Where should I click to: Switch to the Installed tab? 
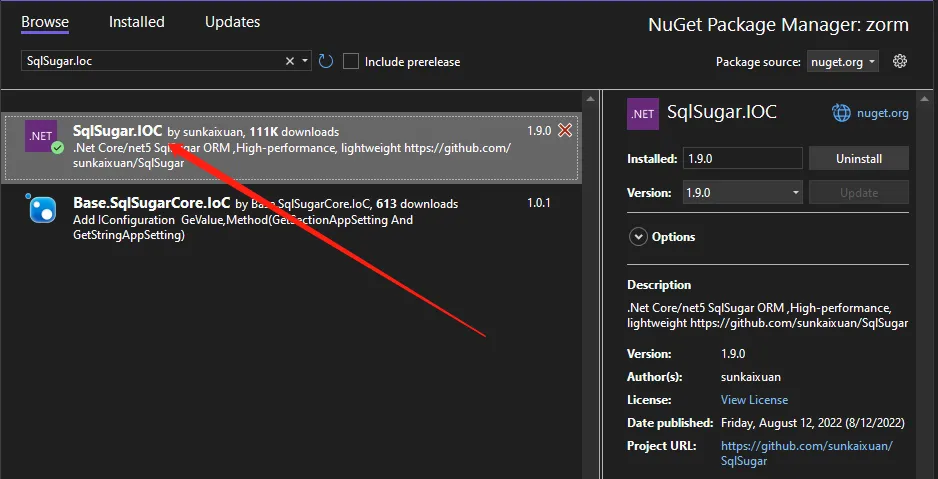[x=136, y=22]
